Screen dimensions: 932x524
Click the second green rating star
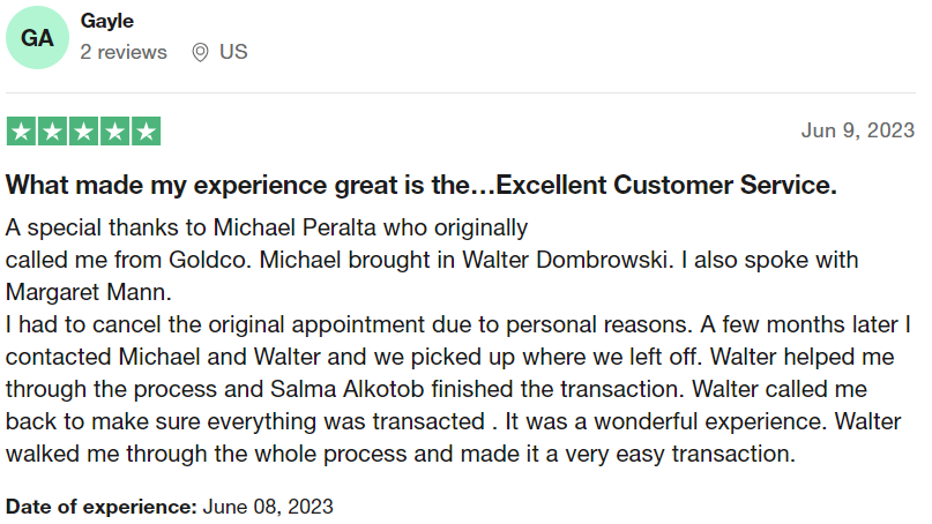pos(52,131)
